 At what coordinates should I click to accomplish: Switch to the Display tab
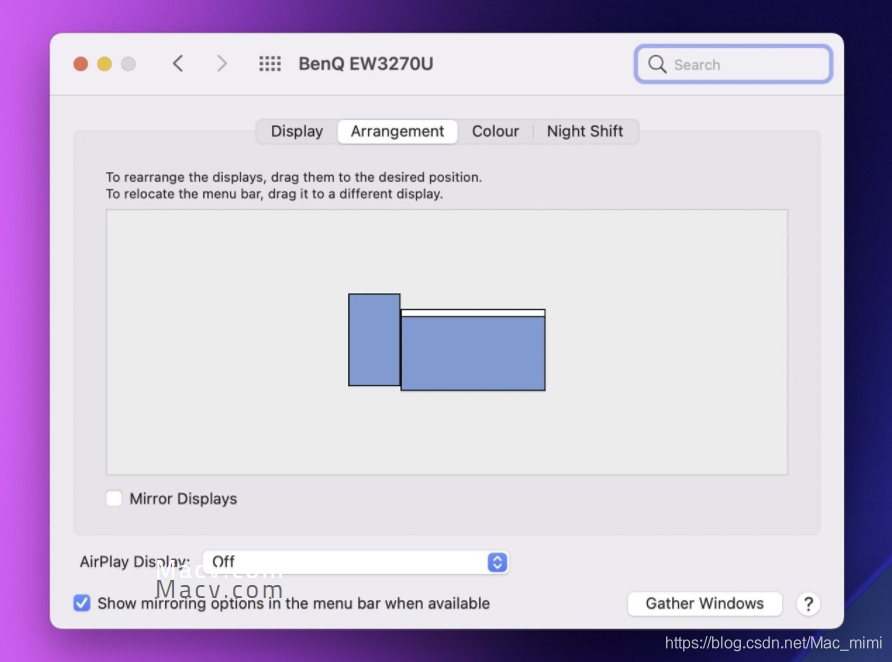pos(296,131)
